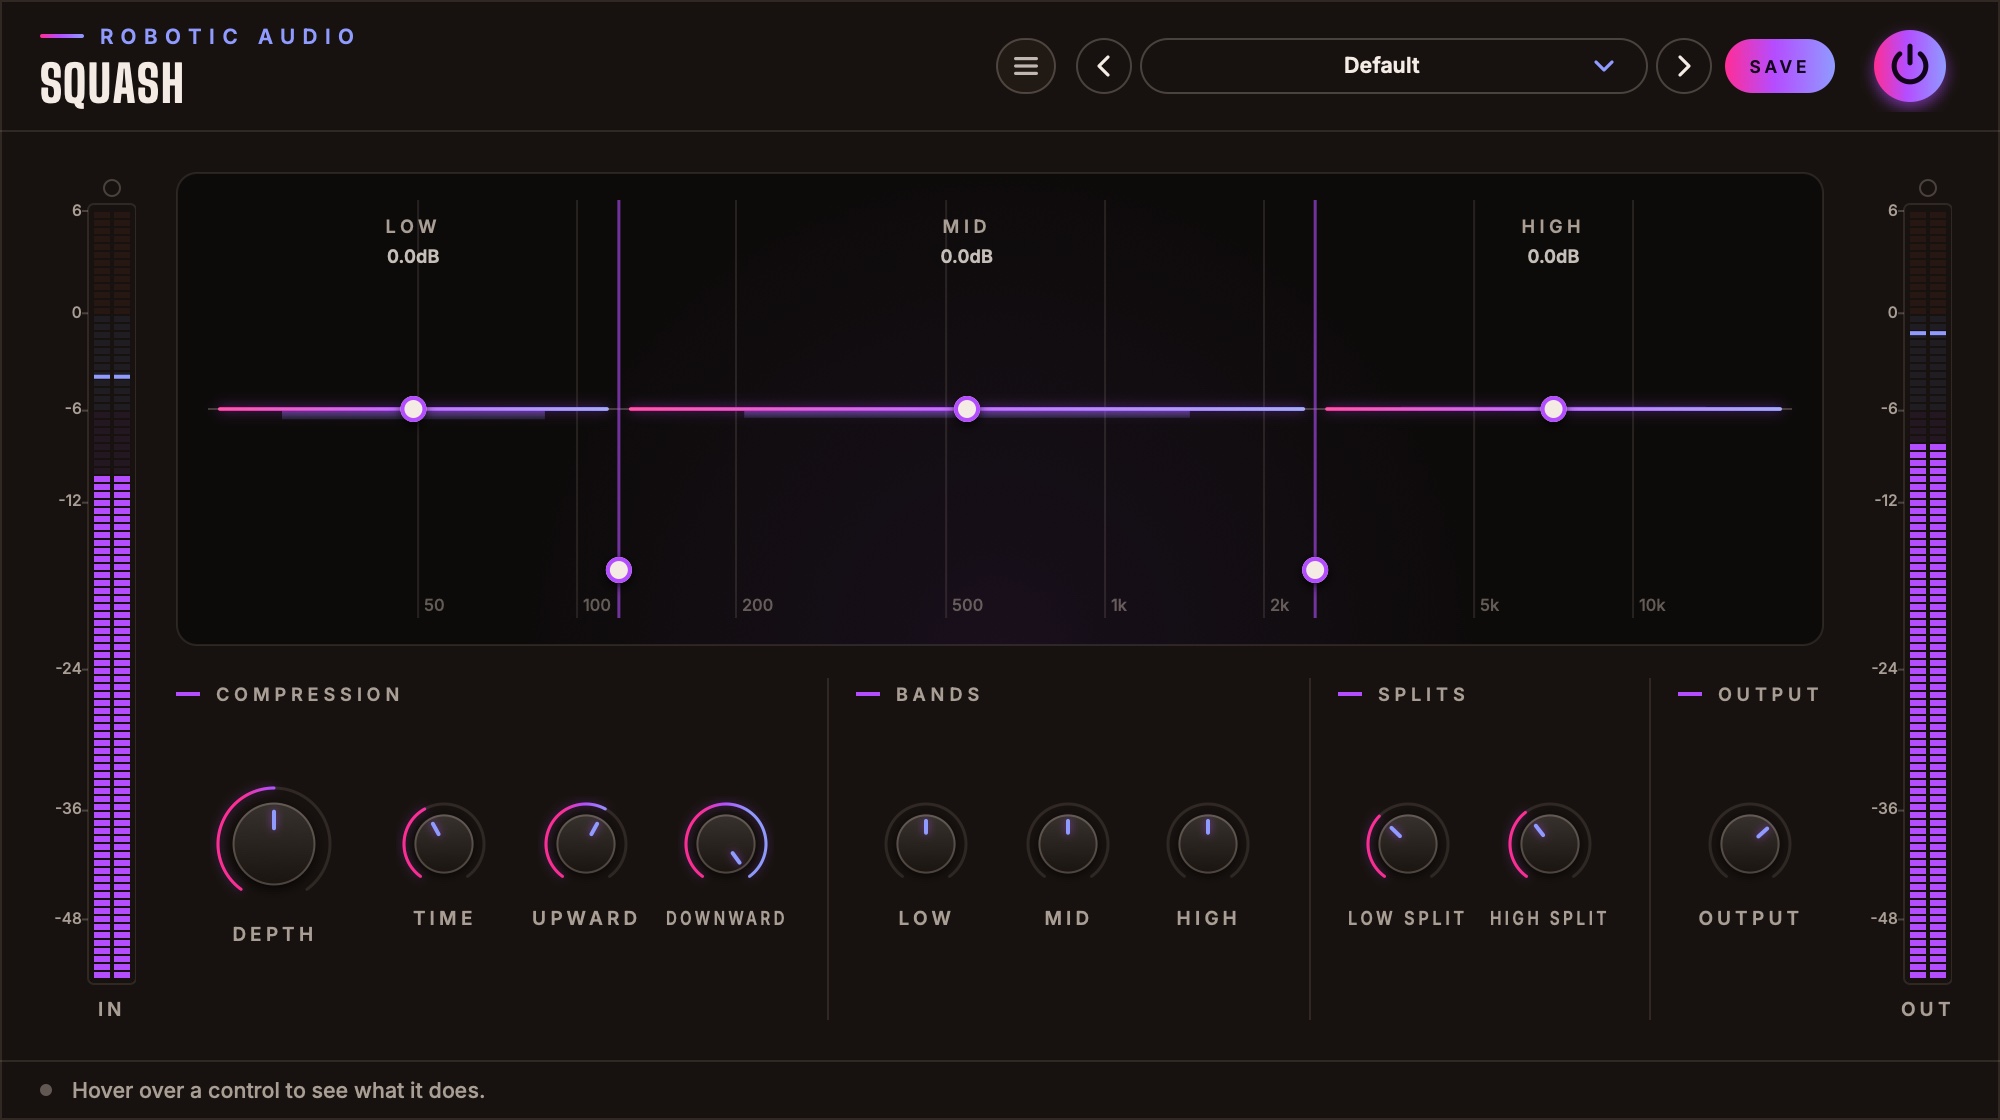This screenshot has width=2000, height=1120.
Task: Click the Output gain knob
Action: [x=1749, y=843]
